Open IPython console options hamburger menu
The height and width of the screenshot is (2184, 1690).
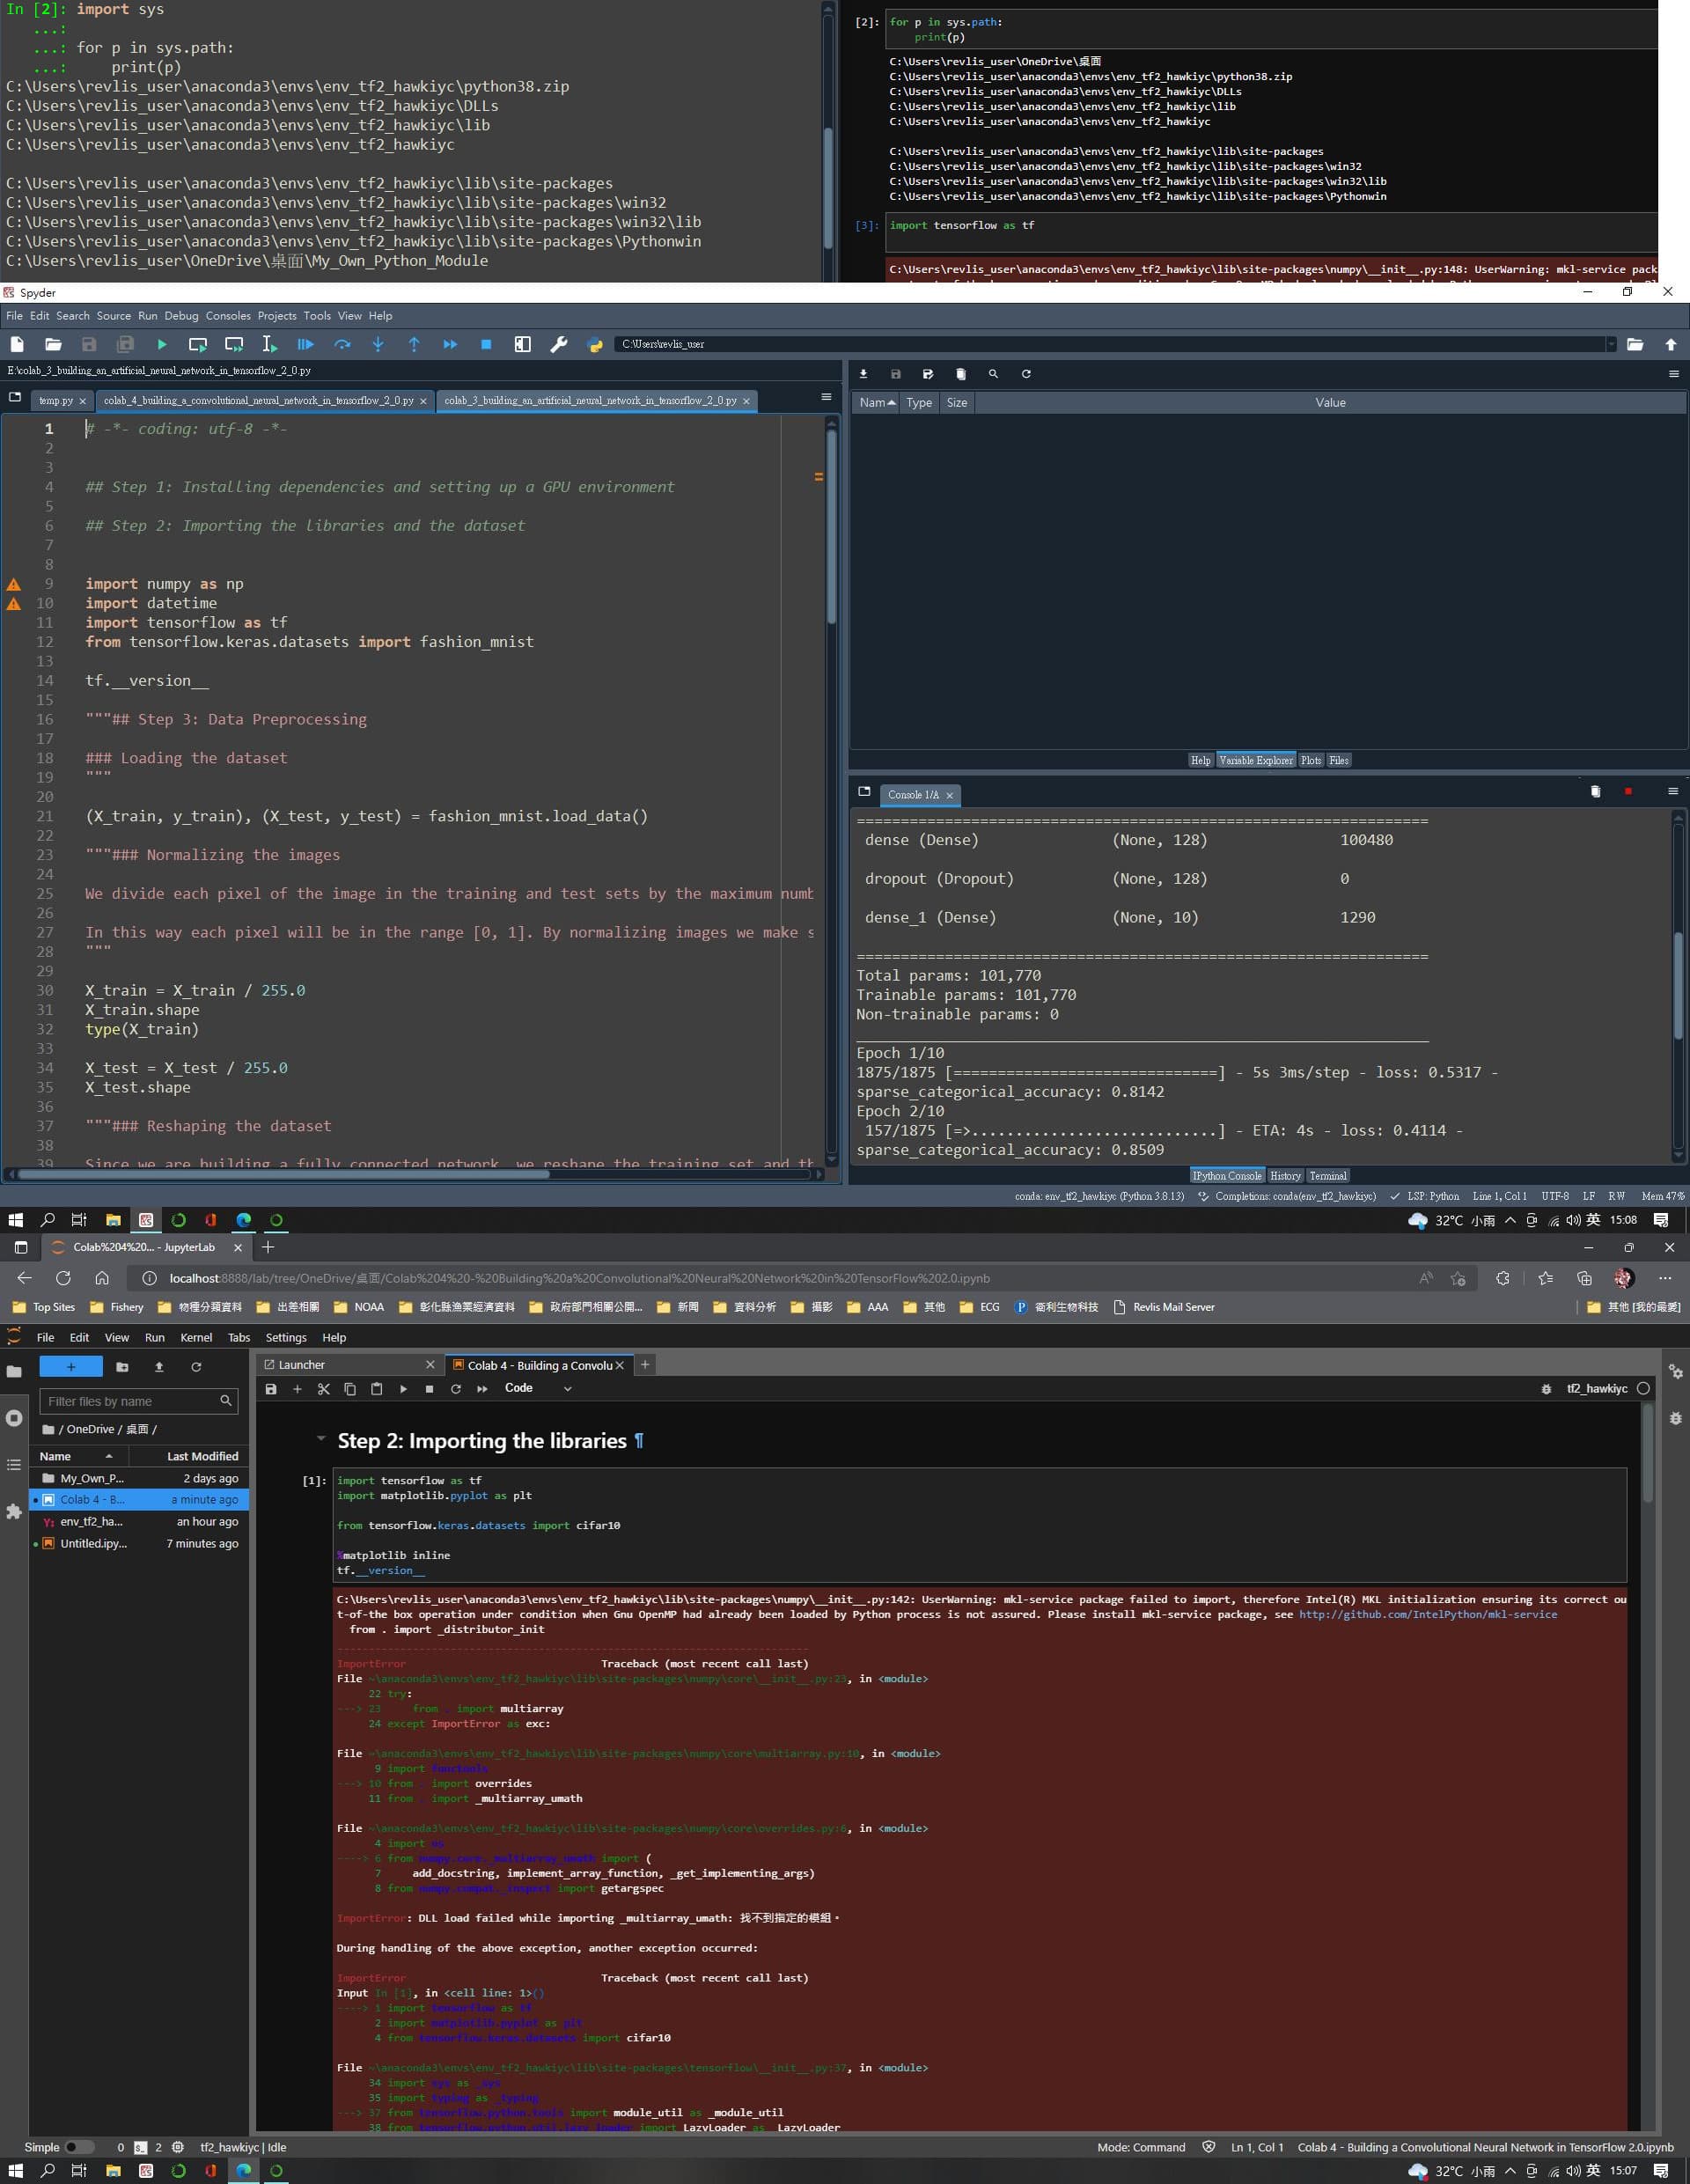point(1673,791)
